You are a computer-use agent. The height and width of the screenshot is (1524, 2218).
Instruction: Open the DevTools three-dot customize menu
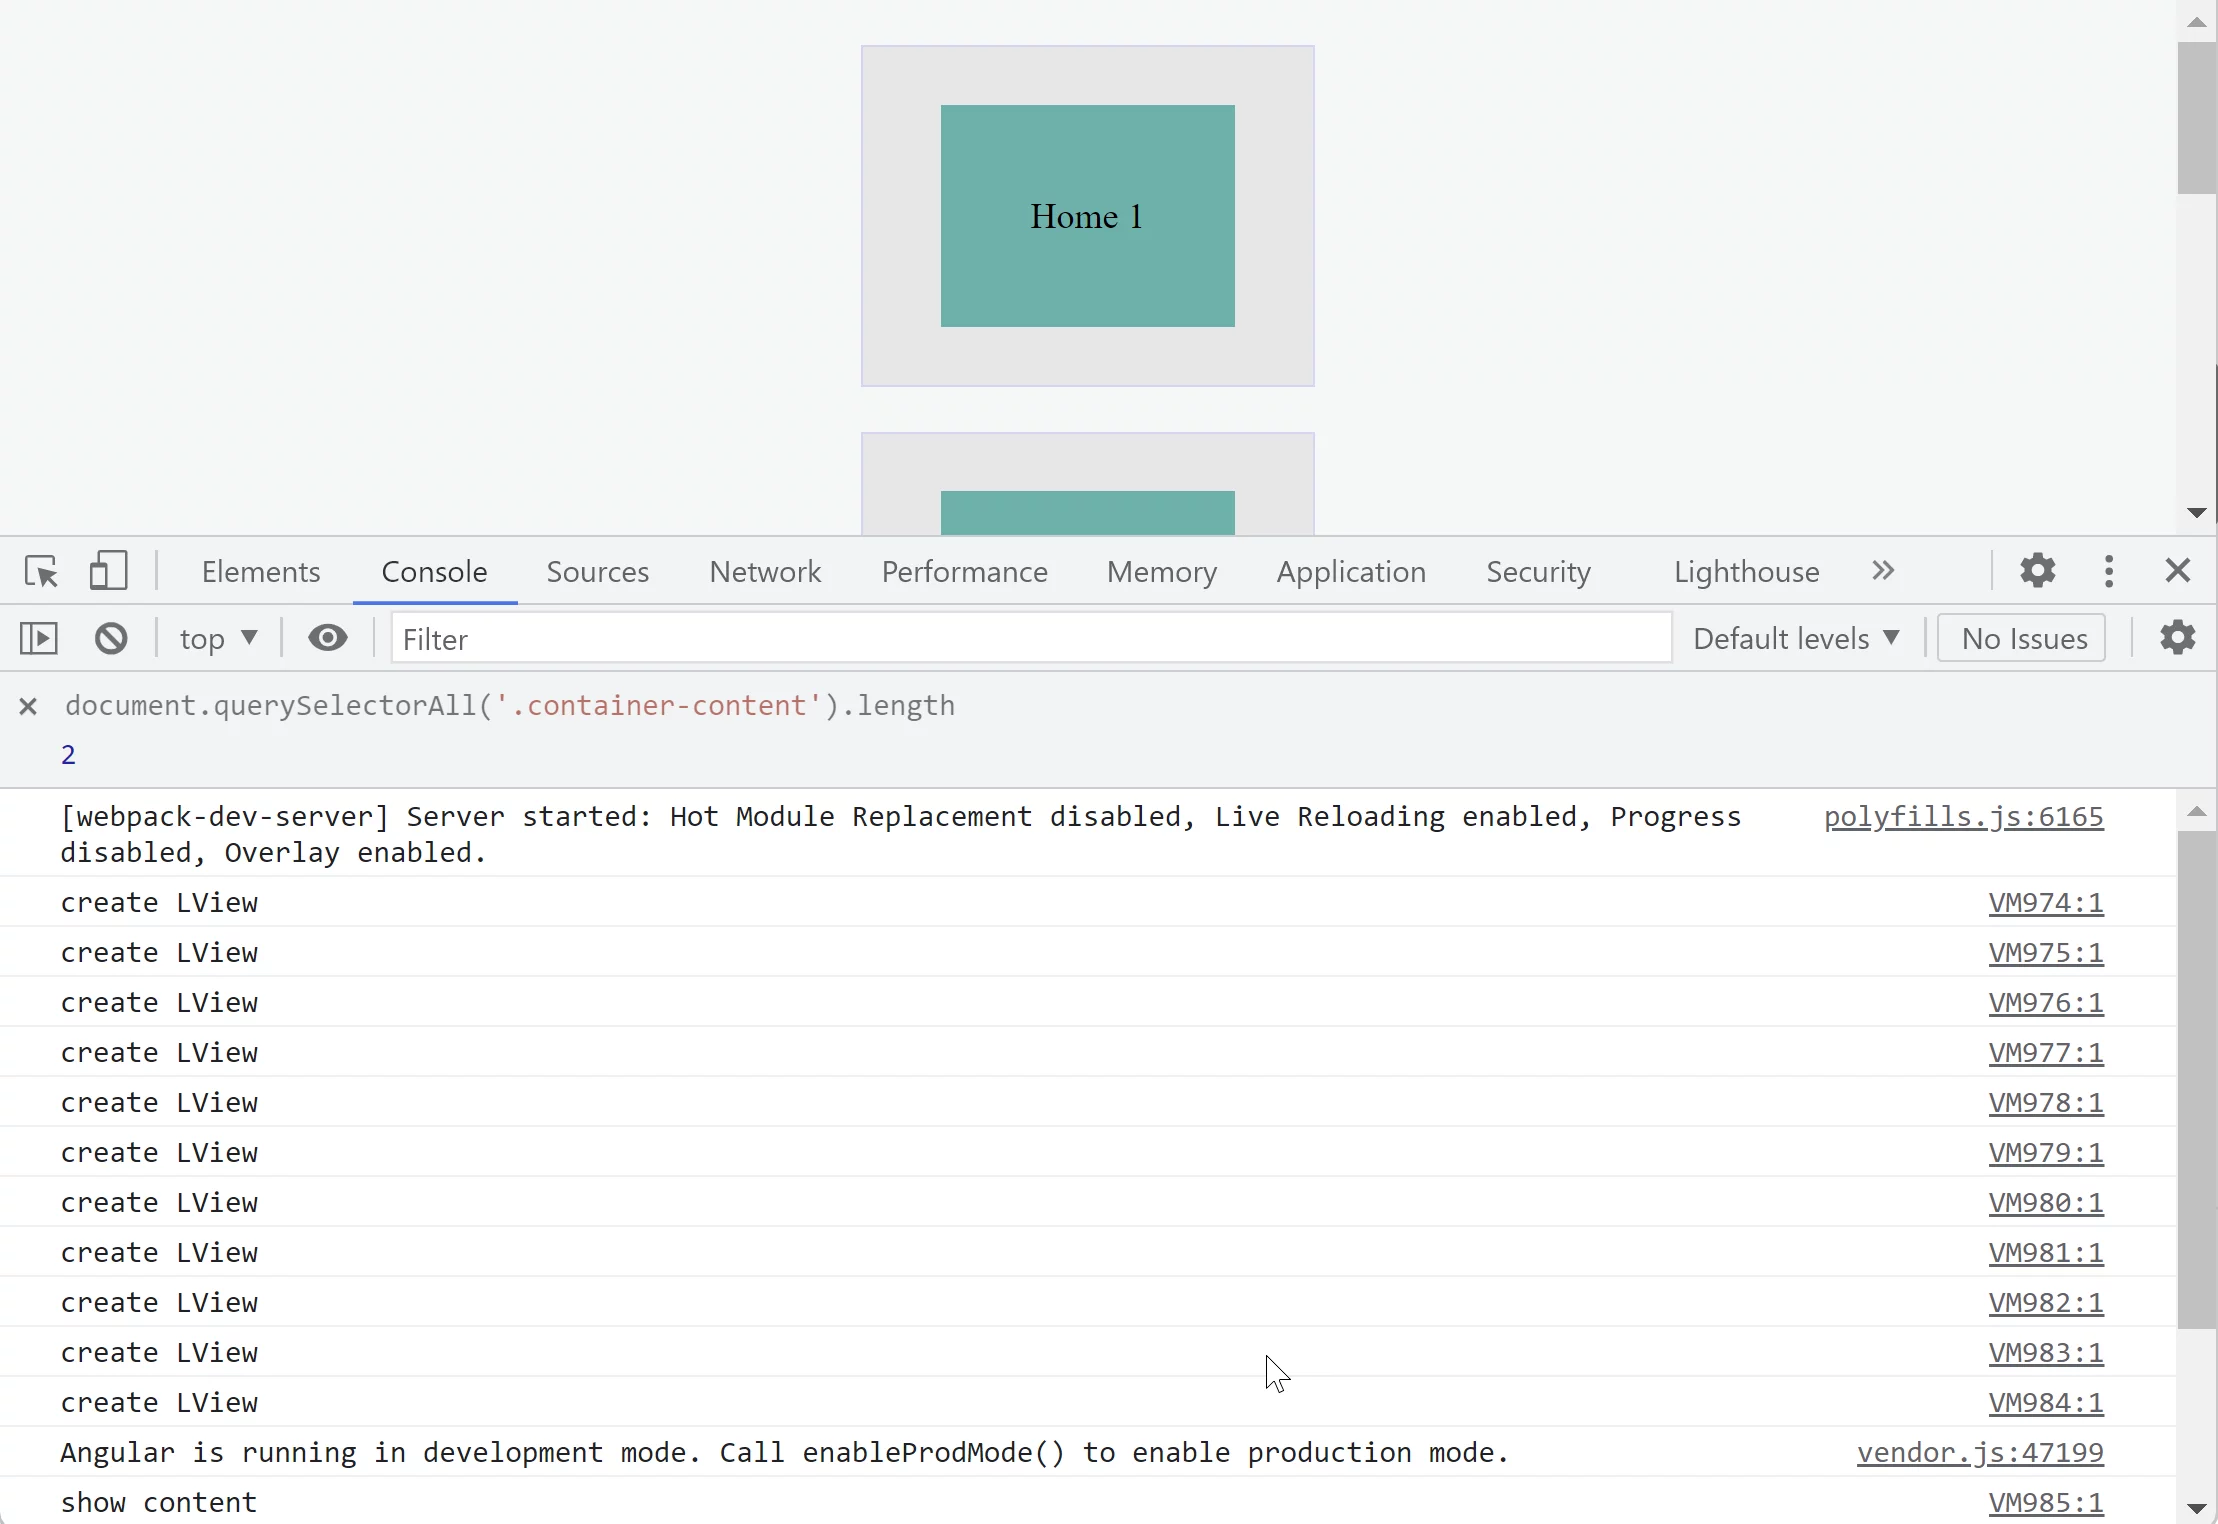(2109, 571)
